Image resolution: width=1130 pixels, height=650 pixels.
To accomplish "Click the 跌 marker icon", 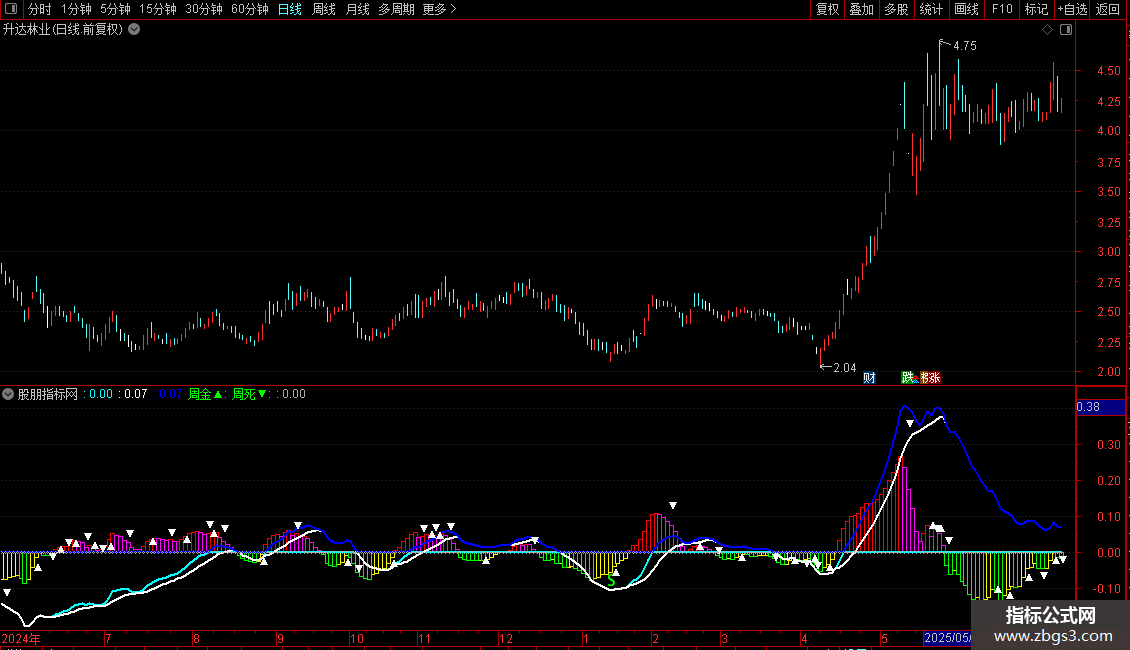I will pyautogui.click(x=907, y=378).
